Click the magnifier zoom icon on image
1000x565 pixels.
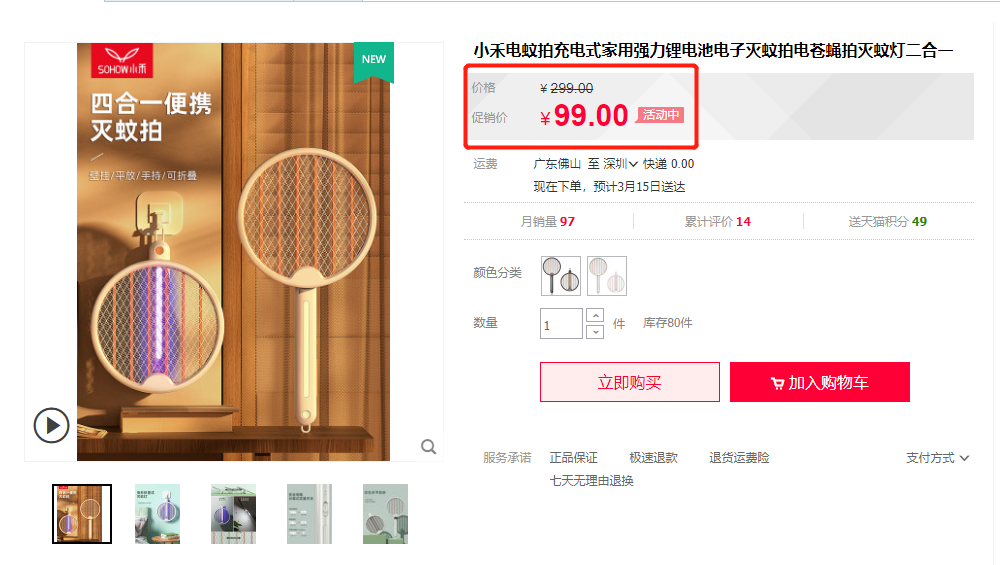[429, 447]
